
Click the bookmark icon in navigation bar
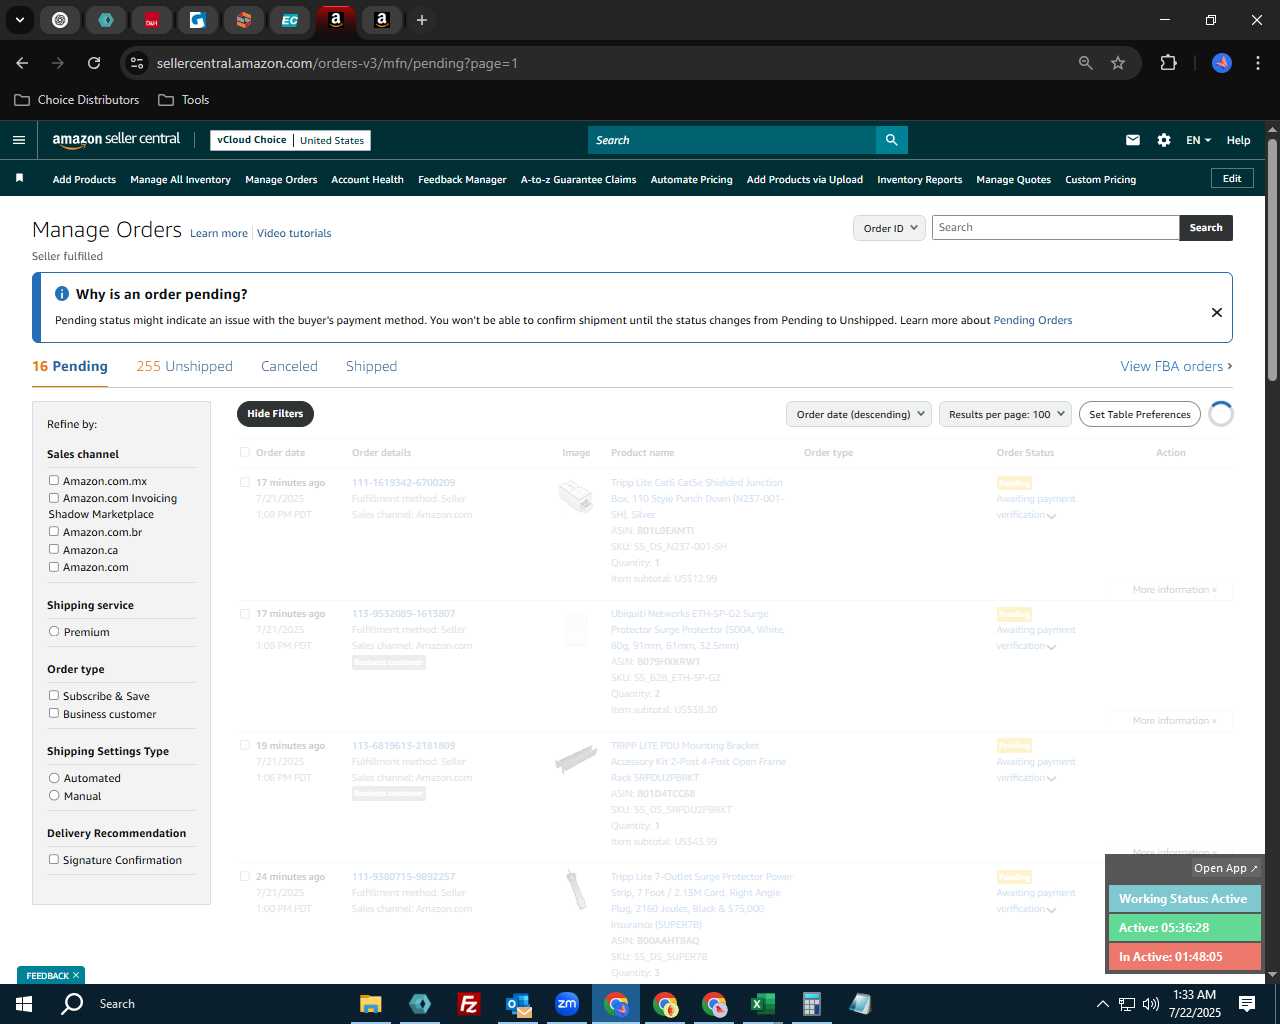pyautogui.click(x=19, y=179)
